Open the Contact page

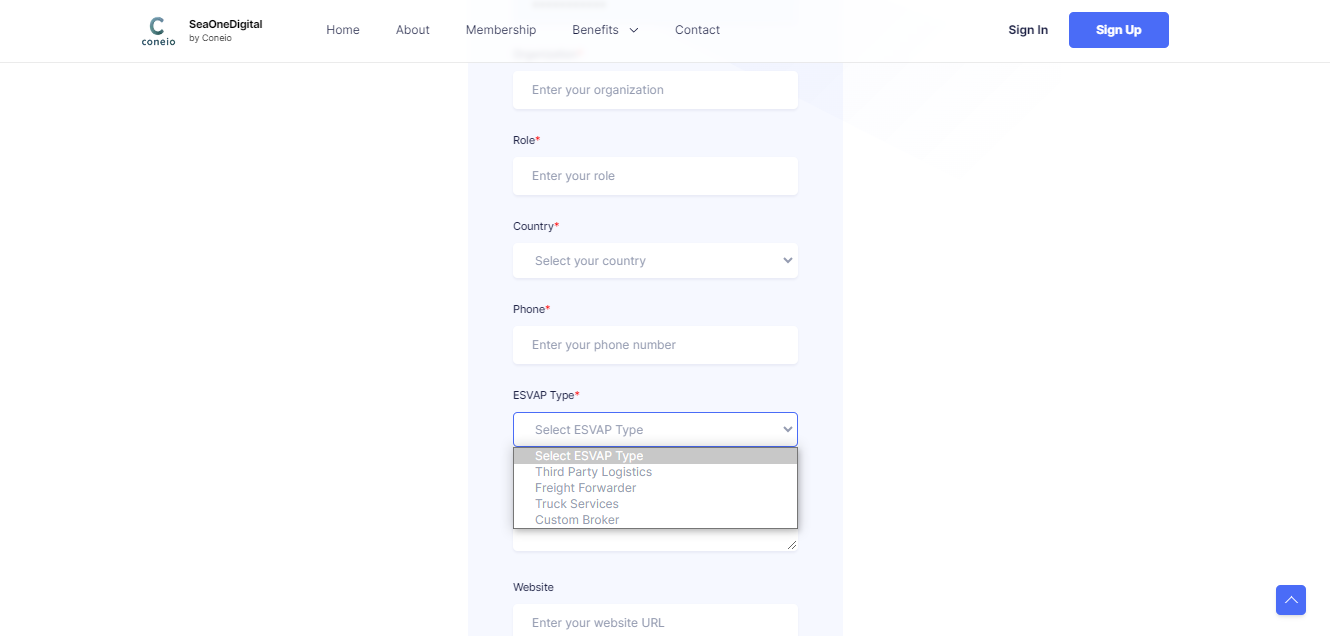tap(697, 30)
